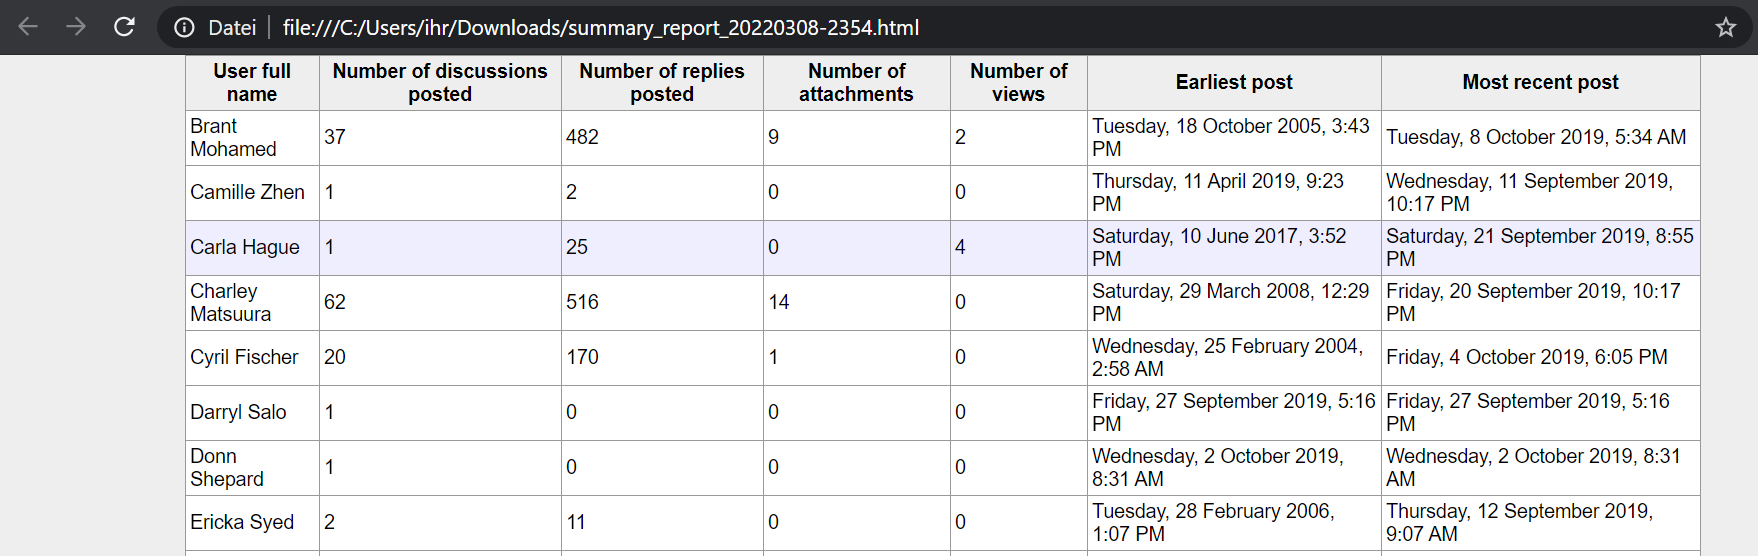Select the name Cyril Fischer
The width and height of the screenshot is (1758, 556).
(x=244, y=358)
